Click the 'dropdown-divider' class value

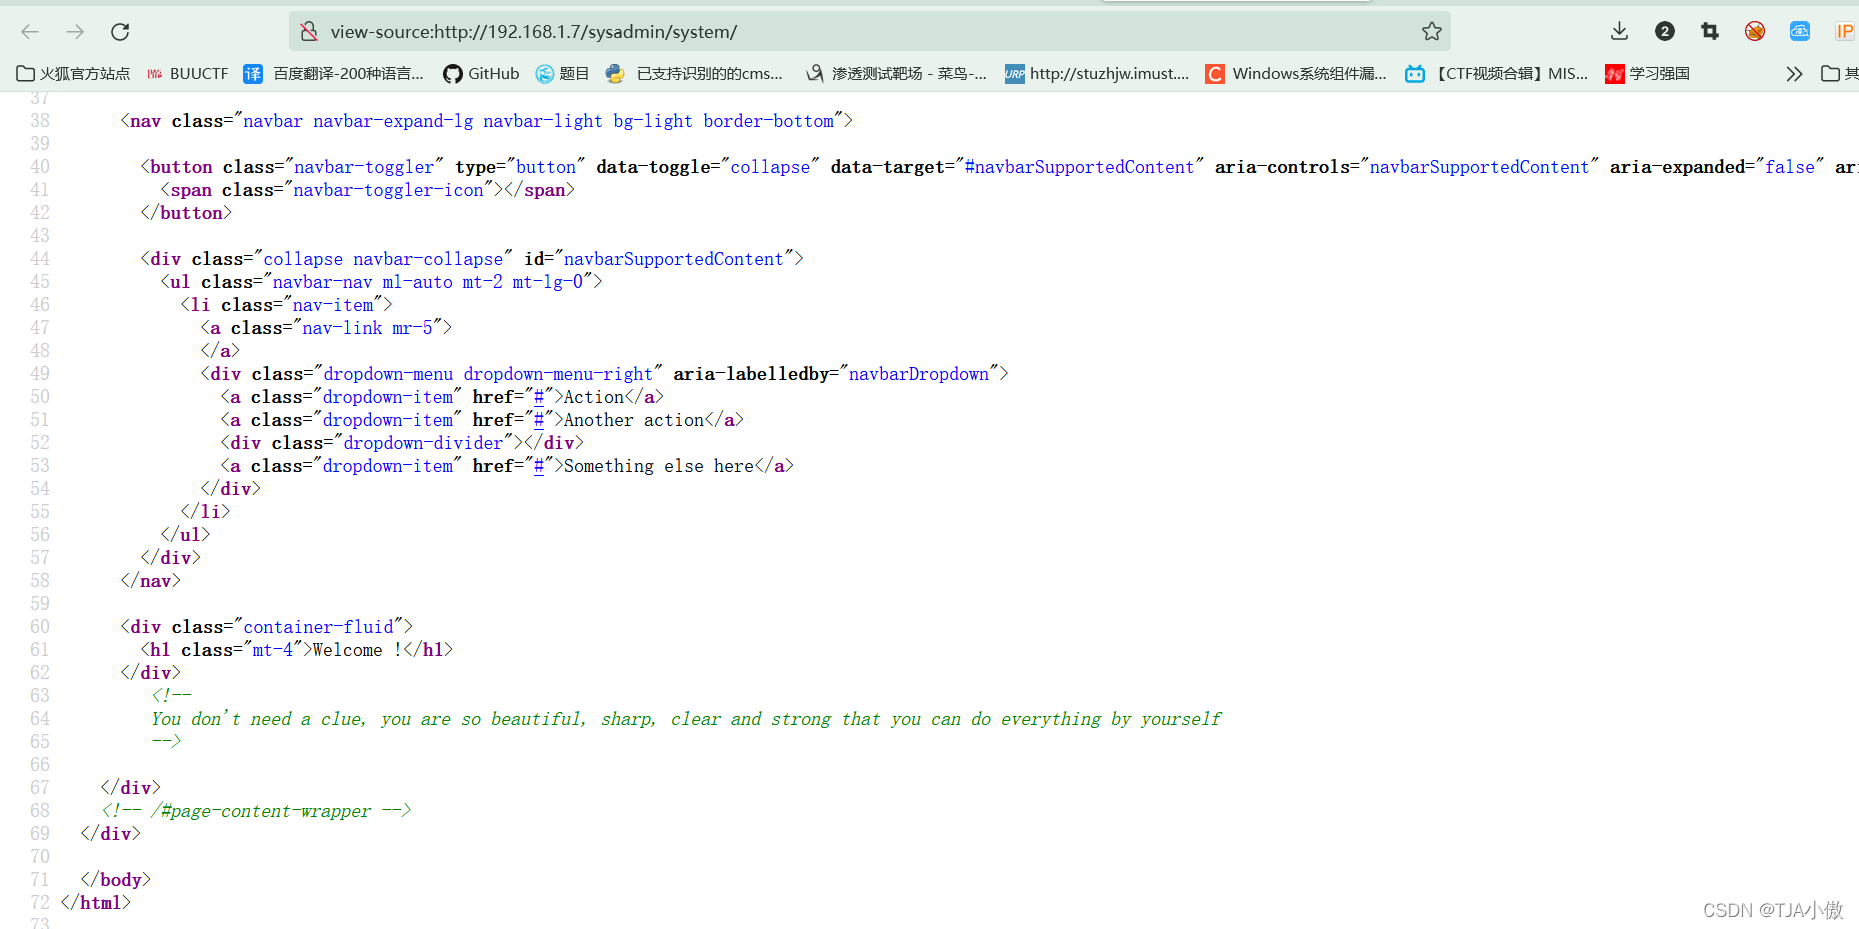coord(423,443)
